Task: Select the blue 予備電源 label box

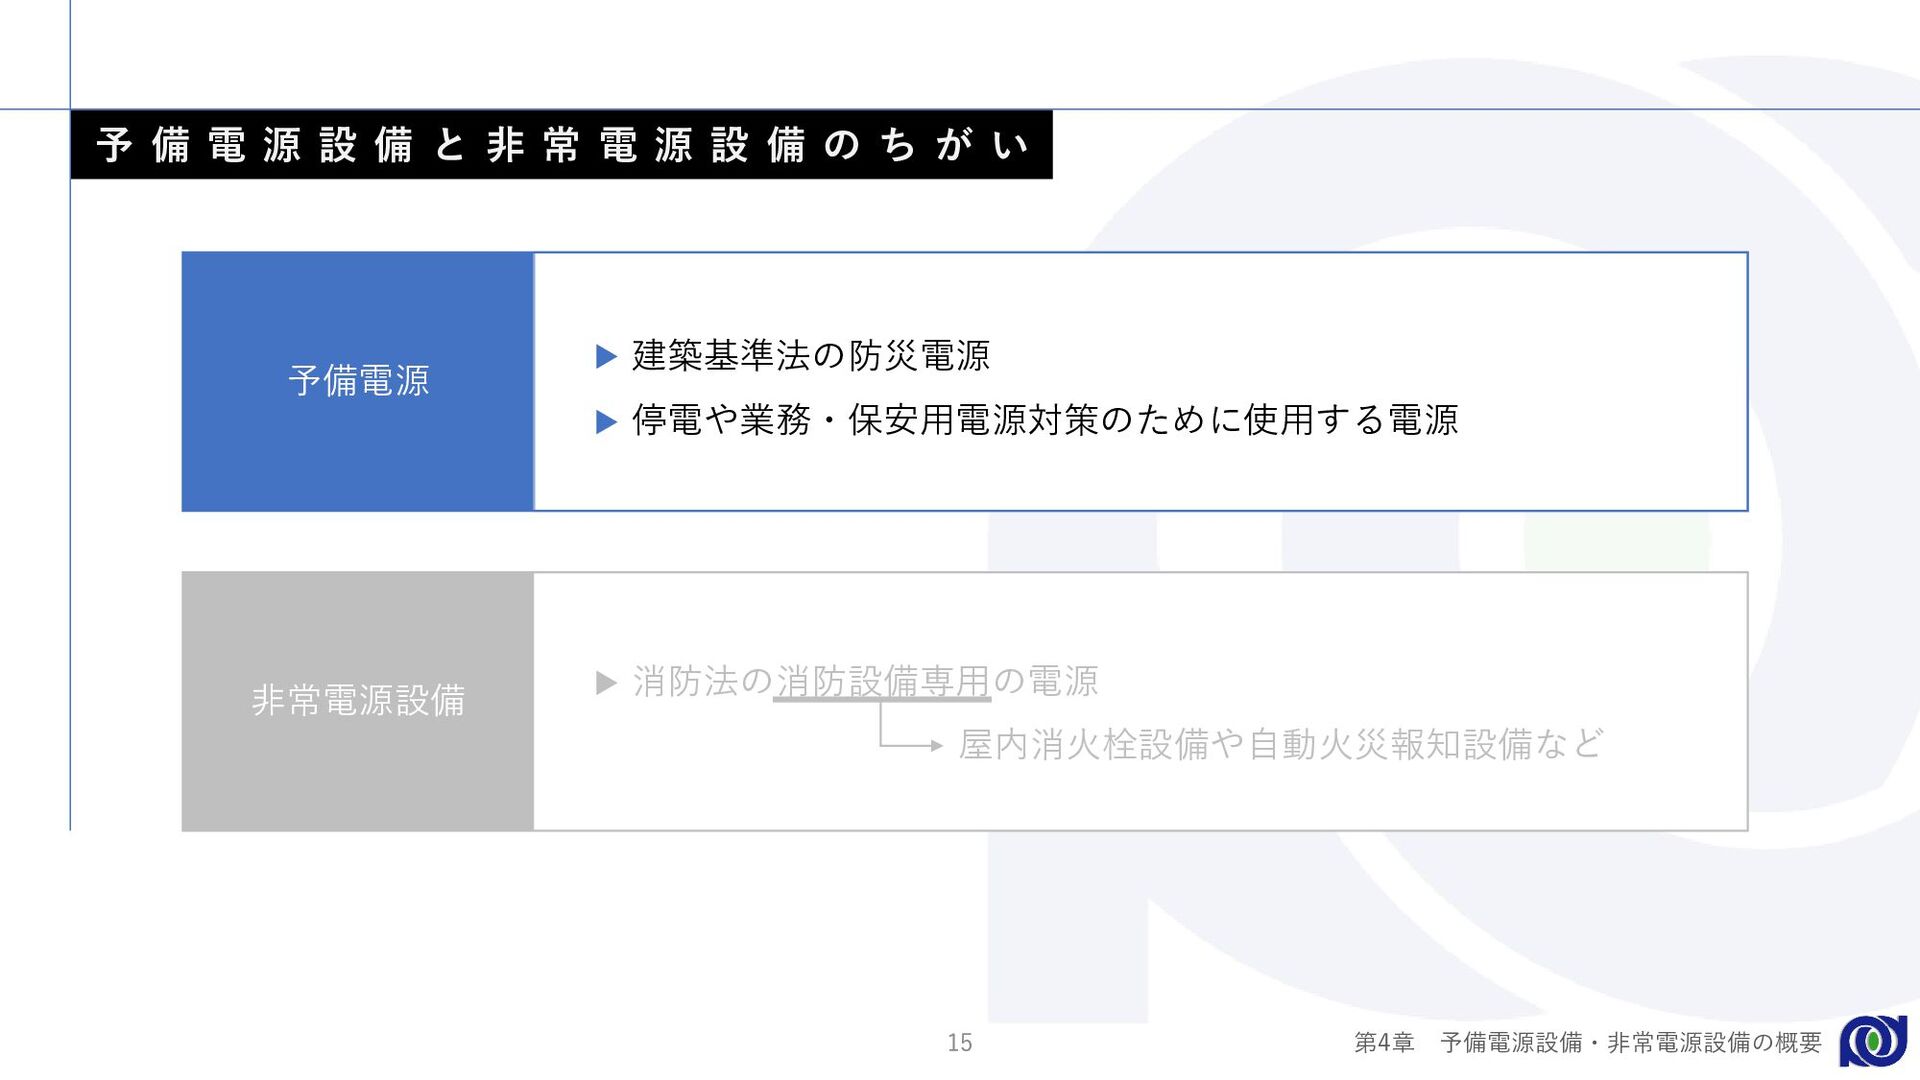Action: (358, 381)
